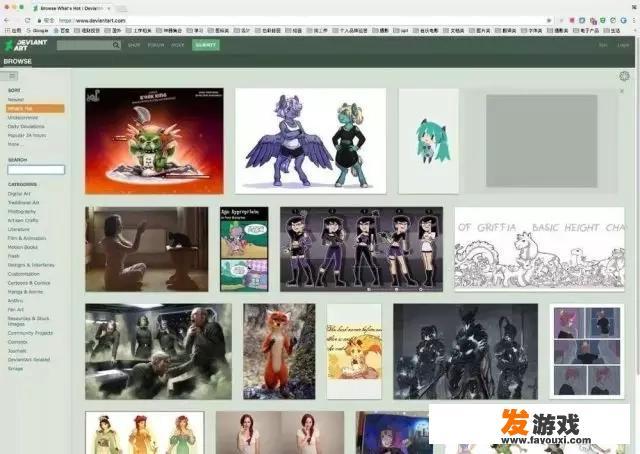Open the red fox figure thumbnail

point(279,352)
